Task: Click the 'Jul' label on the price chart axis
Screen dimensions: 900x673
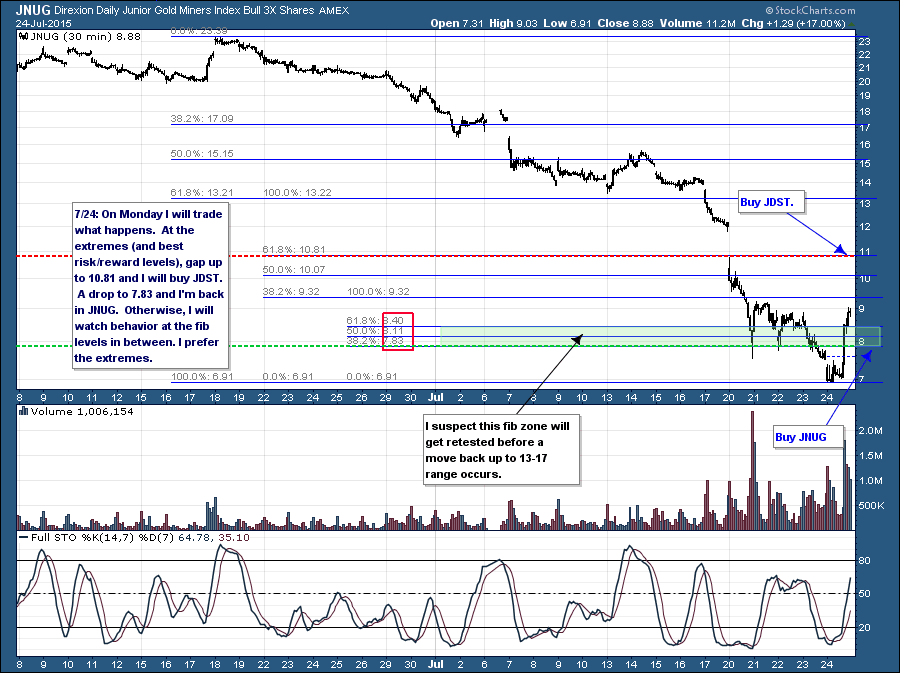Action: coord(435,396)
